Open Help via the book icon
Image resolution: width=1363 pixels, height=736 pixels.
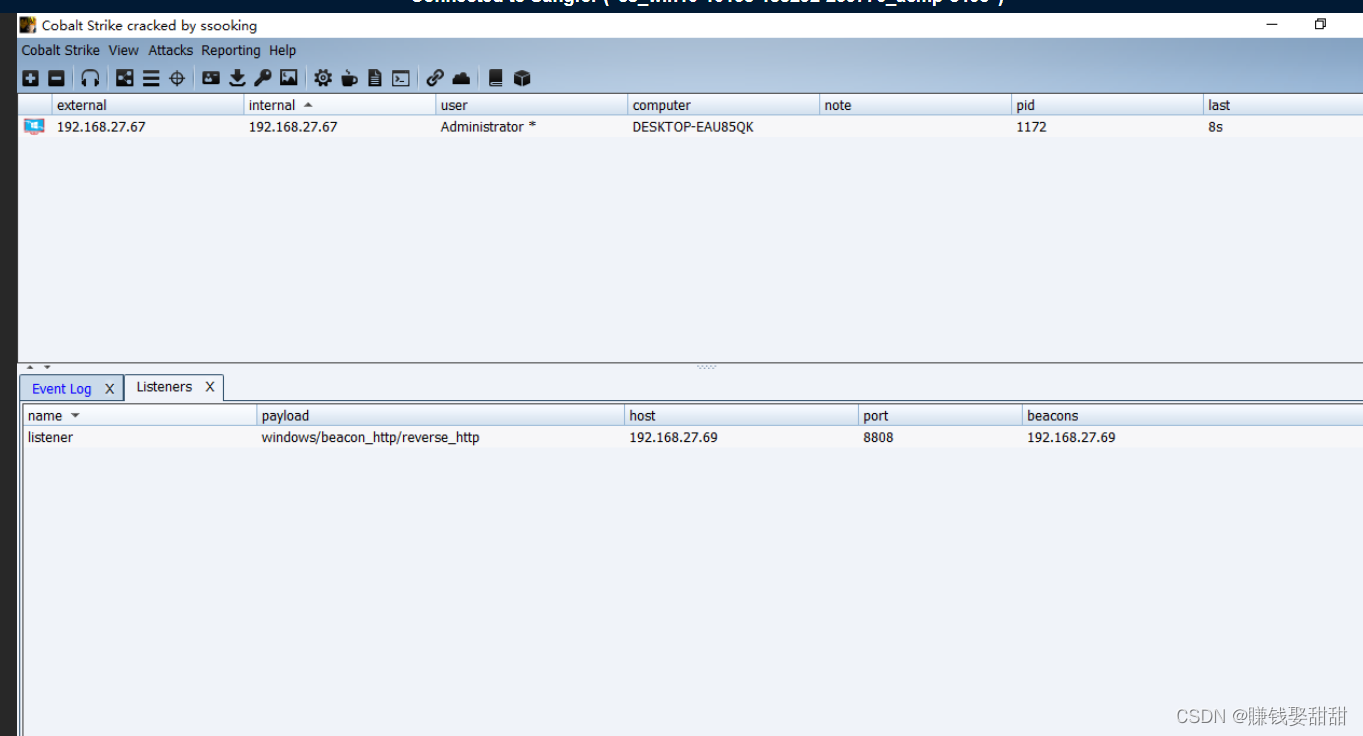click(495, 78)
